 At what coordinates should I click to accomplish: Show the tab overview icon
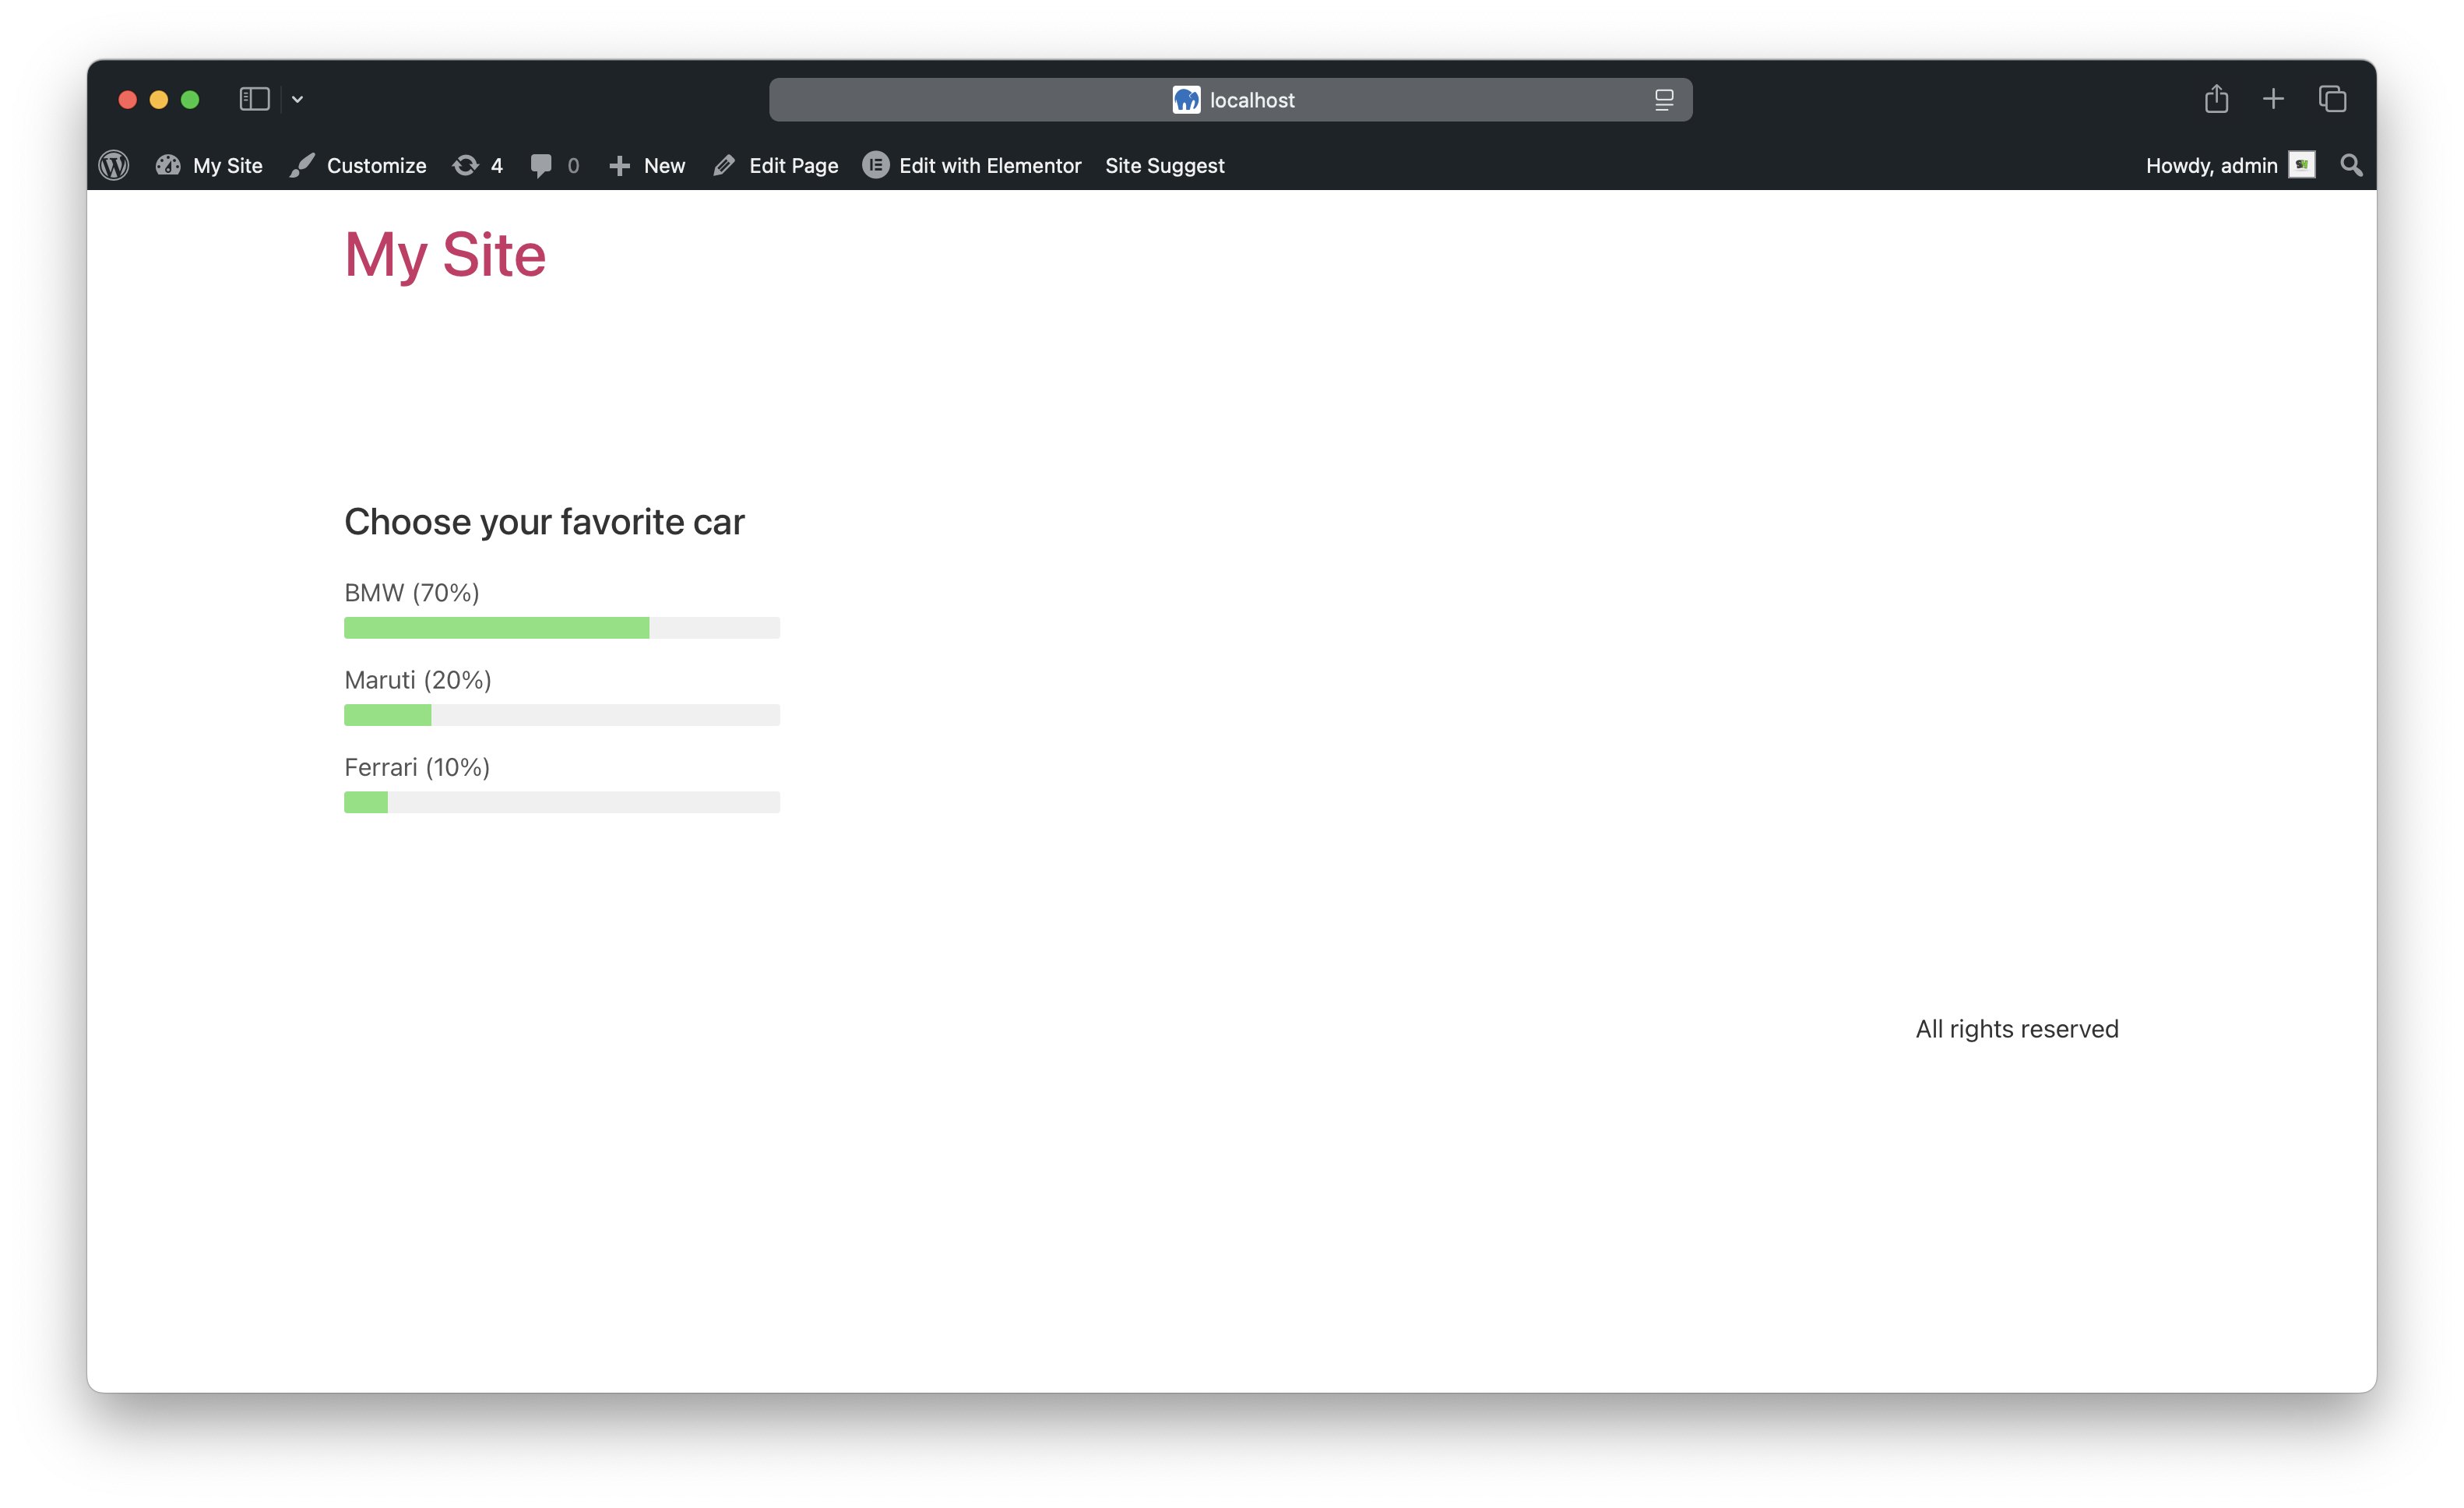click(2332, 99)
